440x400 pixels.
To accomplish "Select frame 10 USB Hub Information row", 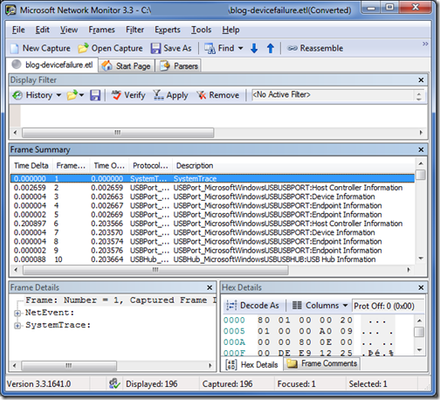I will coord(212,259).
